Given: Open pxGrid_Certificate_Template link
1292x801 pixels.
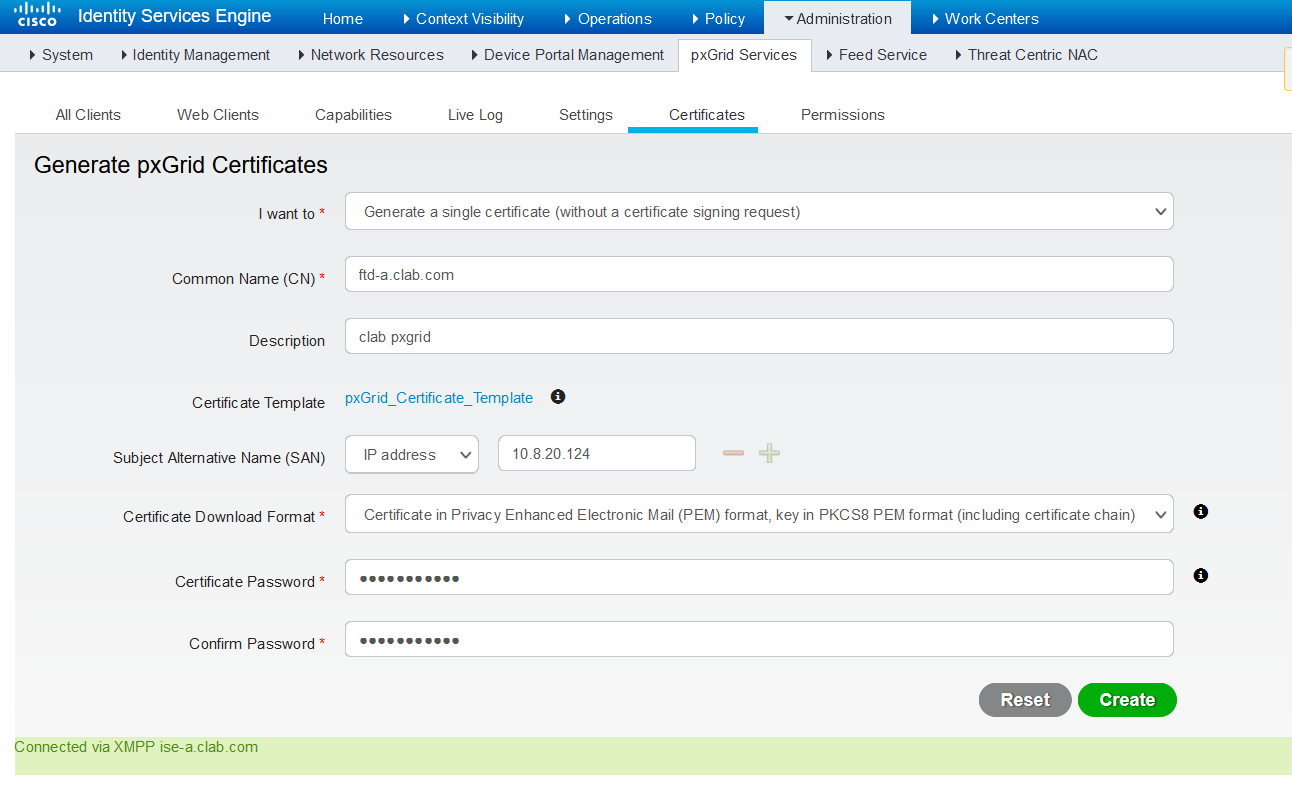Looking at the screenshot, I should click(x=439, y=398).
